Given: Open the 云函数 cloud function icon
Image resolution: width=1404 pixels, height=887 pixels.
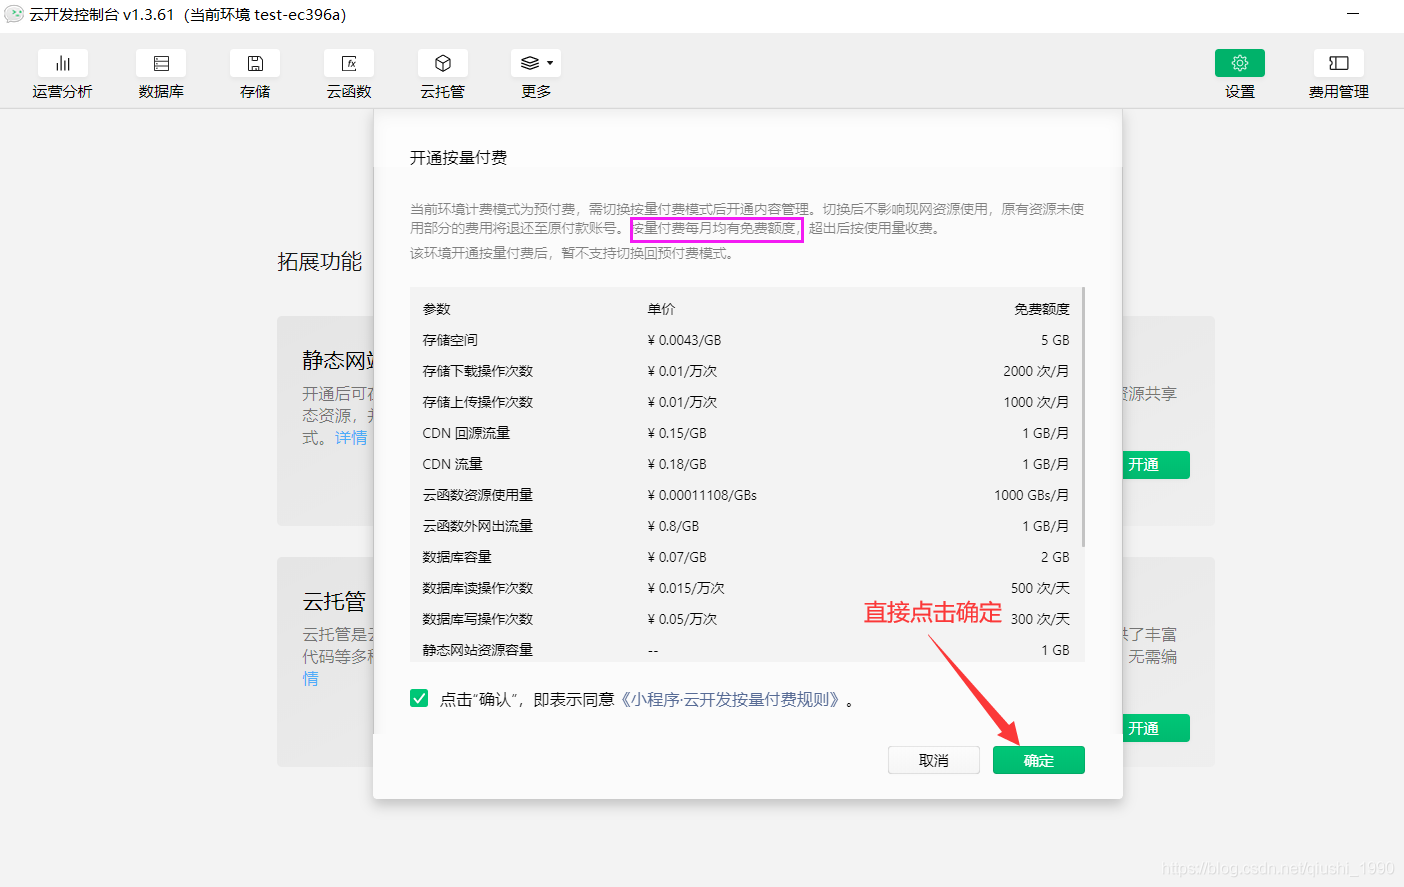Looking at the screenshot, I should coord(349,64).
